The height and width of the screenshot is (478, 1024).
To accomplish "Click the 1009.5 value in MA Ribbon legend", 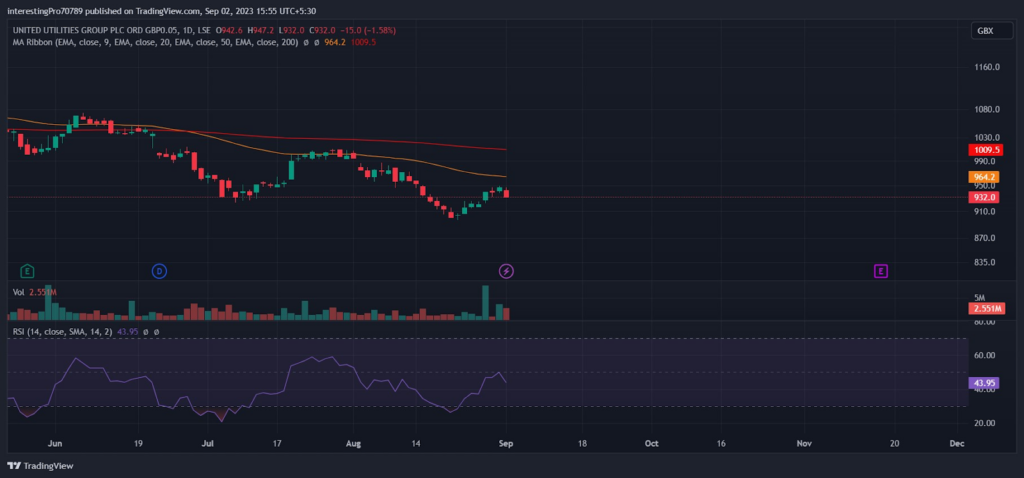I will [364, 42].
